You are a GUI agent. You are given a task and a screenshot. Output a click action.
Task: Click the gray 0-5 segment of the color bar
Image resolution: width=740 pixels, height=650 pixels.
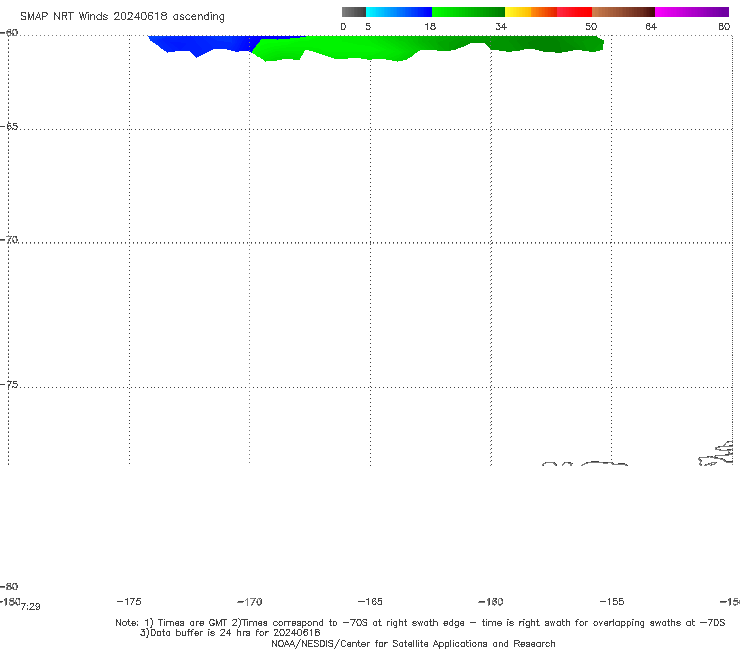354,12
